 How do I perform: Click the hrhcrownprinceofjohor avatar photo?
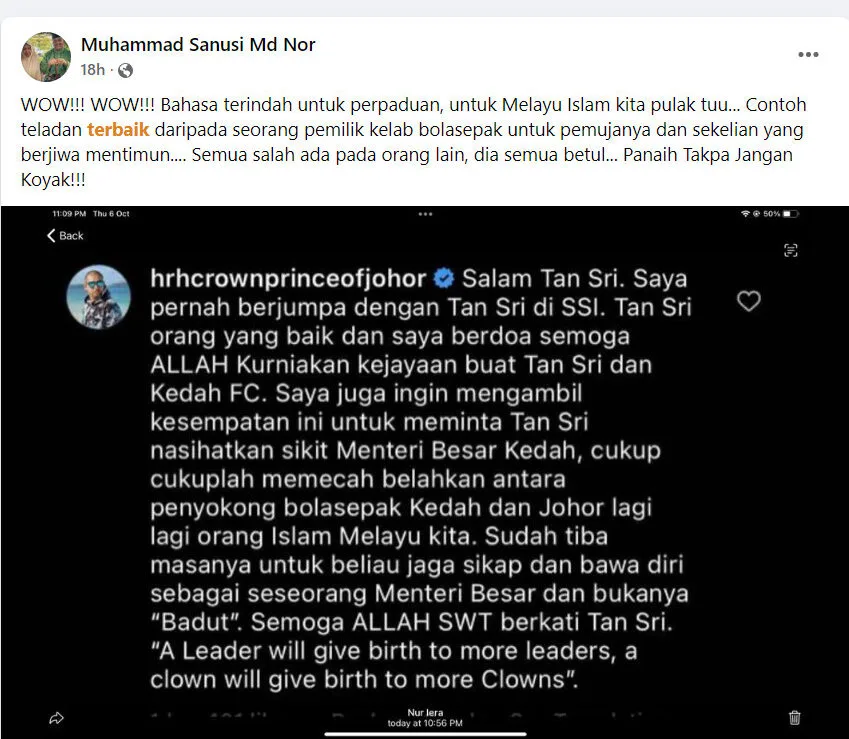click(99, 297)
